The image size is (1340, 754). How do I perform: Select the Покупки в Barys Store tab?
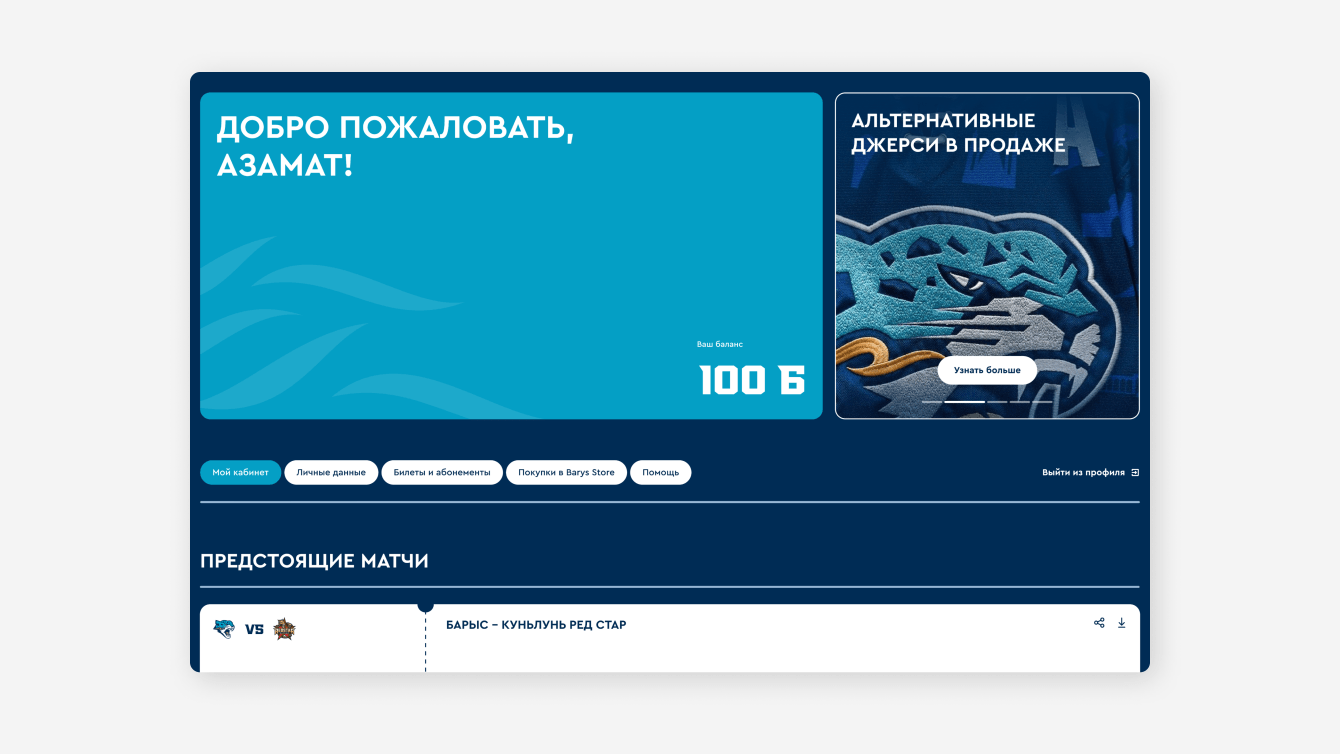(x=566, y=472)
